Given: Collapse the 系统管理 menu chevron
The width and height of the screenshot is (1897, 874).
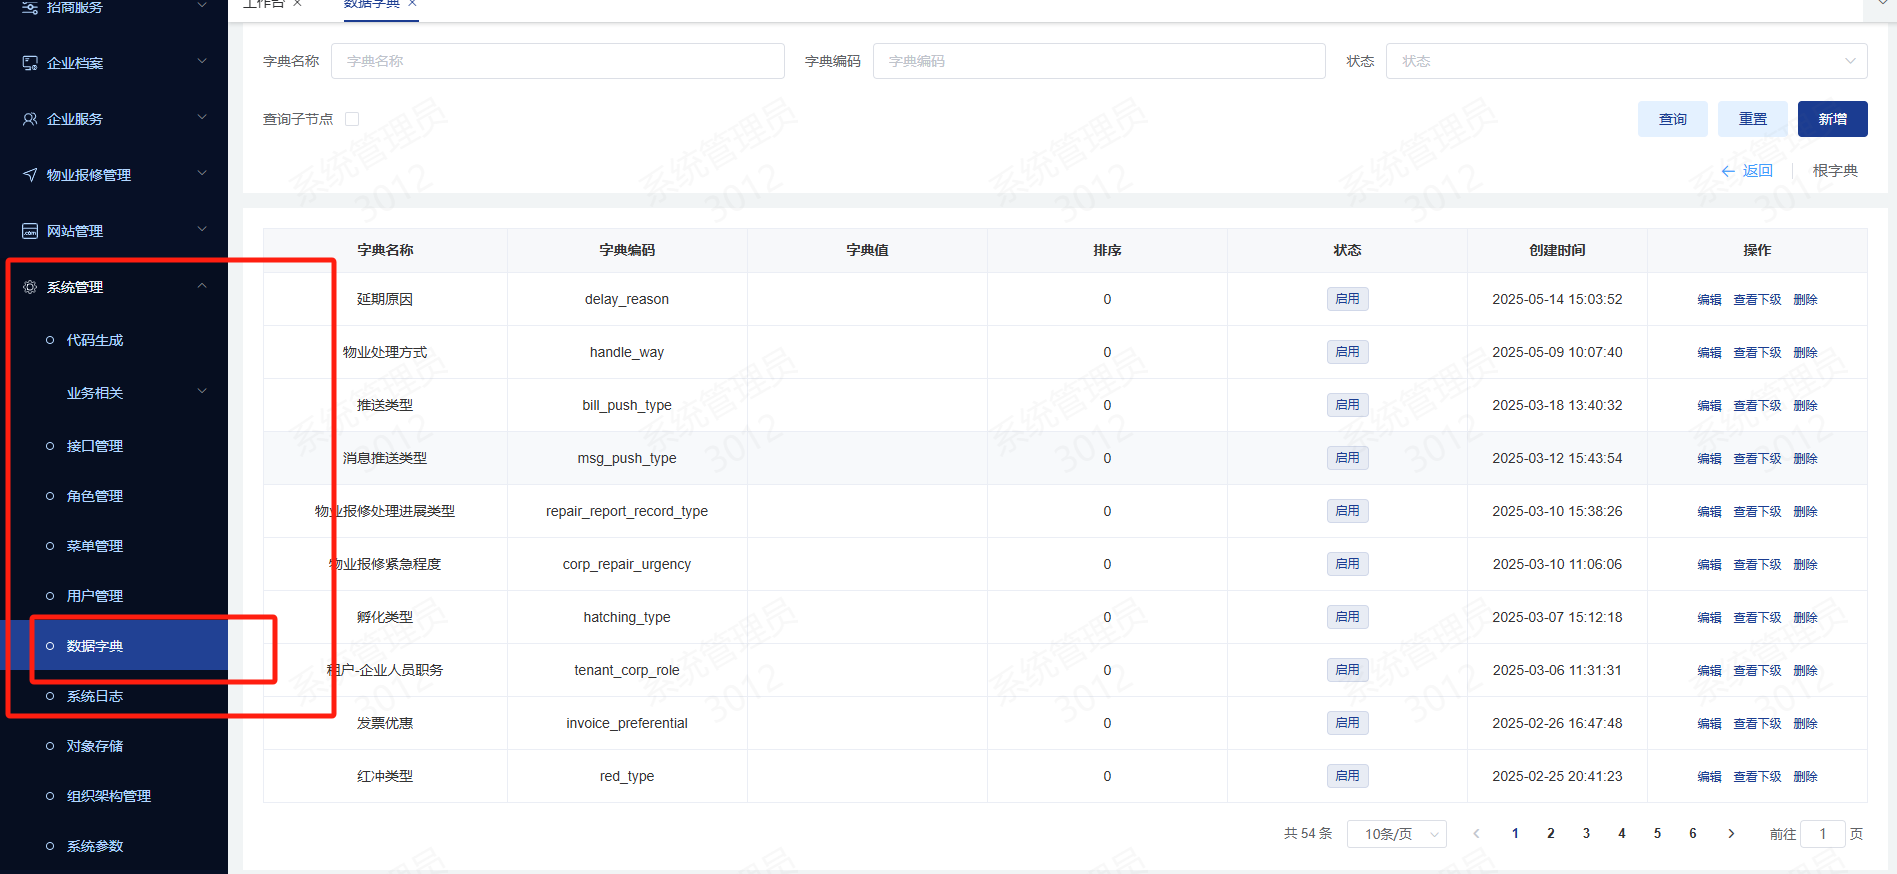Looking at the screenshot, I should [x=202, y=286].
